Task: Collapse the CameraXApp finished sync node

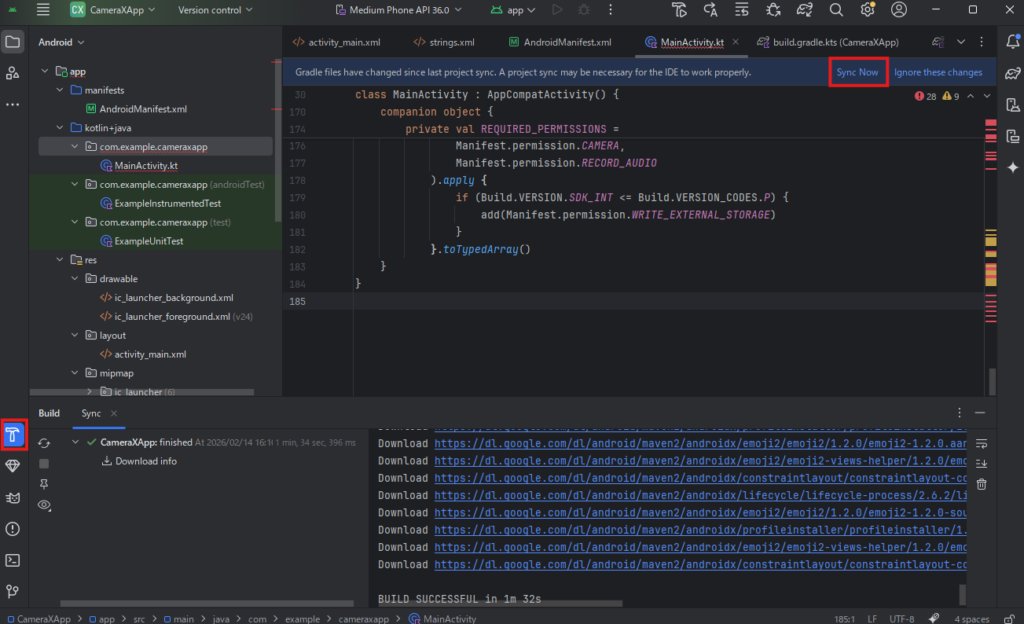Action: (77, 442)
